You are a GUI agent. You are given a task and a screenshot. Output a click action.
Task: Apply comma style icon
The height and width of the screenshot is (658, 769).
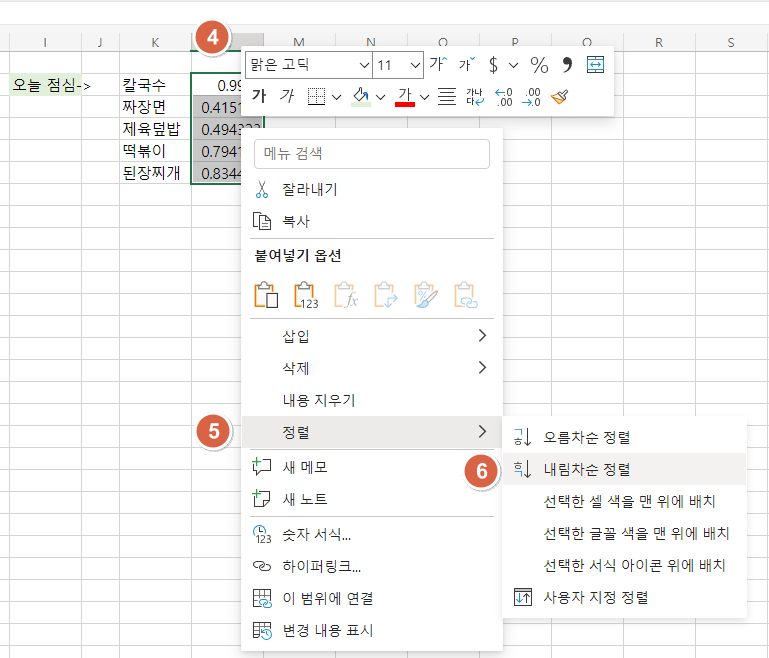[x=567, y=65]
